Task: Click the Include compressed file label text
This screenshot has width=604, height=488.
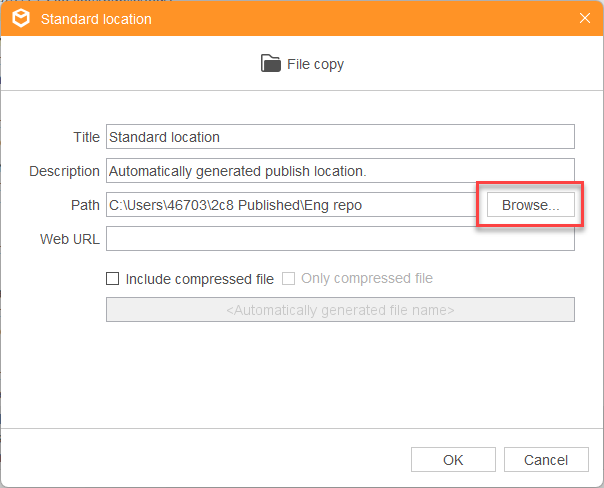Action: coord(200,279)
